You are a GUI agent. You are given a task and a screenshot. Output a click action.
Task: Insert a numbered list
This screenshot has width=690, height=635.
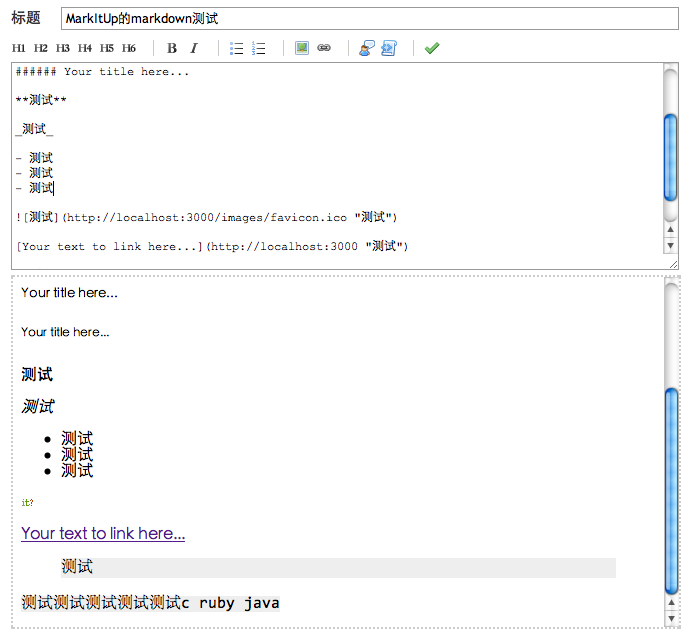tap(259, 48)
